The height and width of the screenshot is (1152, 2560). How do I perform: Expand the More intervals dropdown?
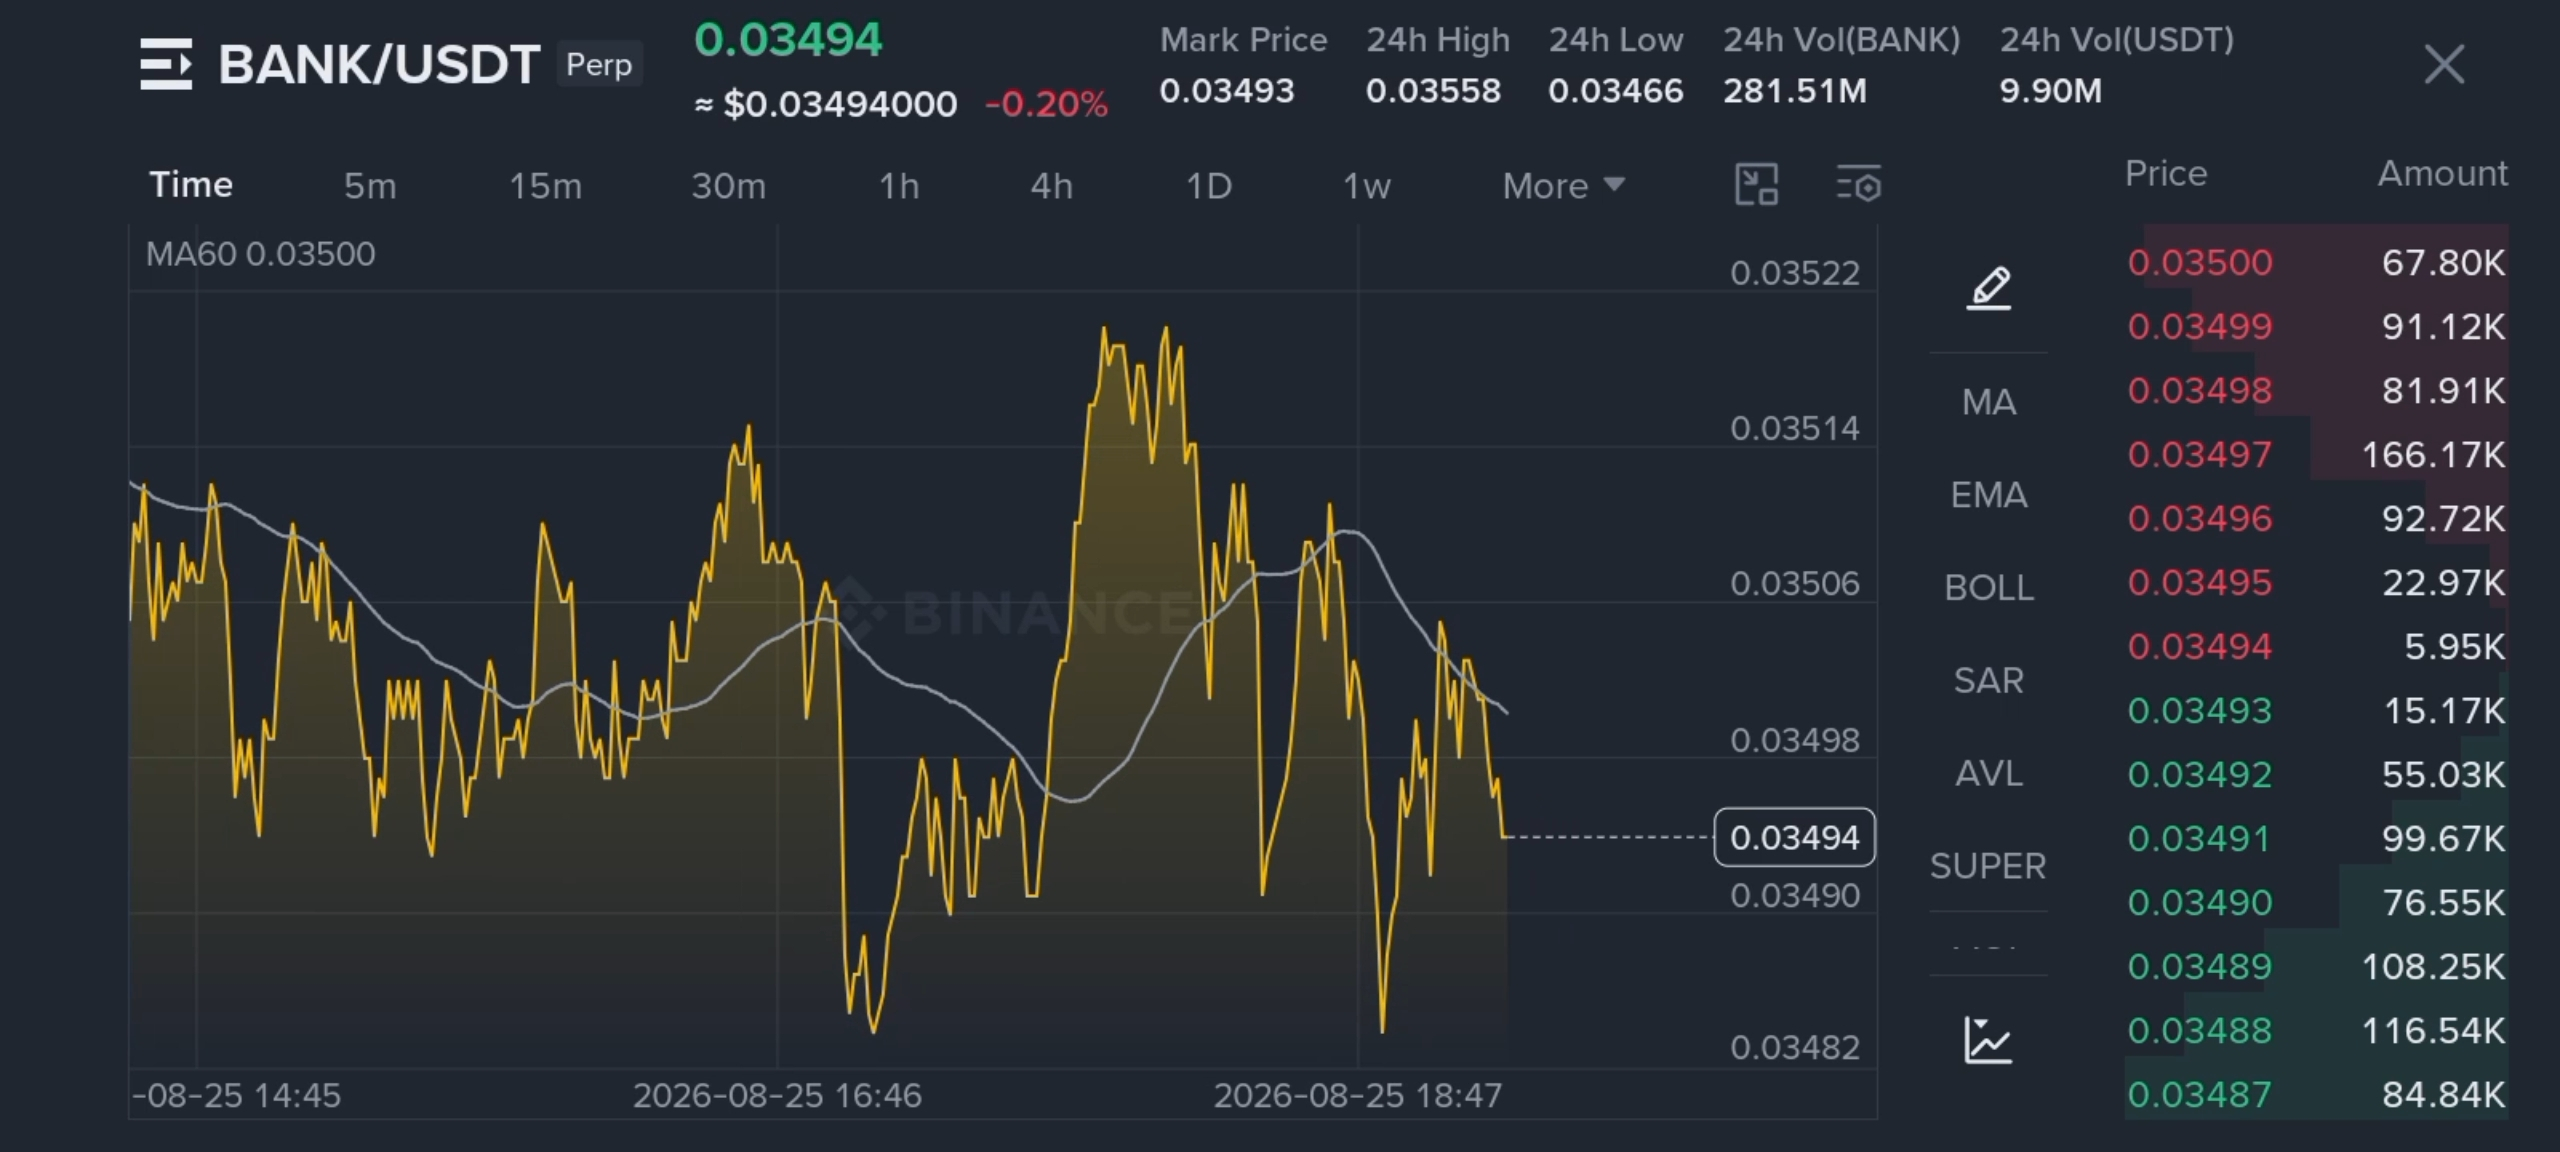coord(1563,186)
